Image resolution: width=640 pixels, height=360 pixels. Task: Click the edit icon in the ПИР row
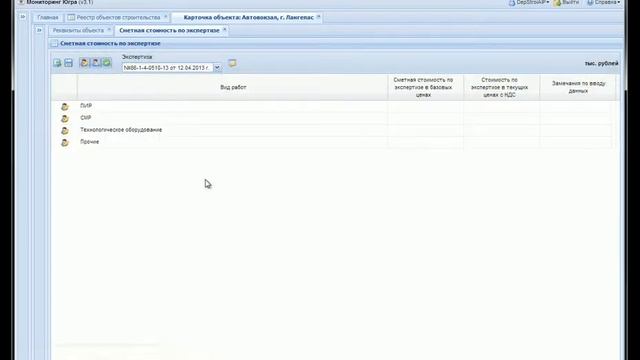(x=64, y=107)
